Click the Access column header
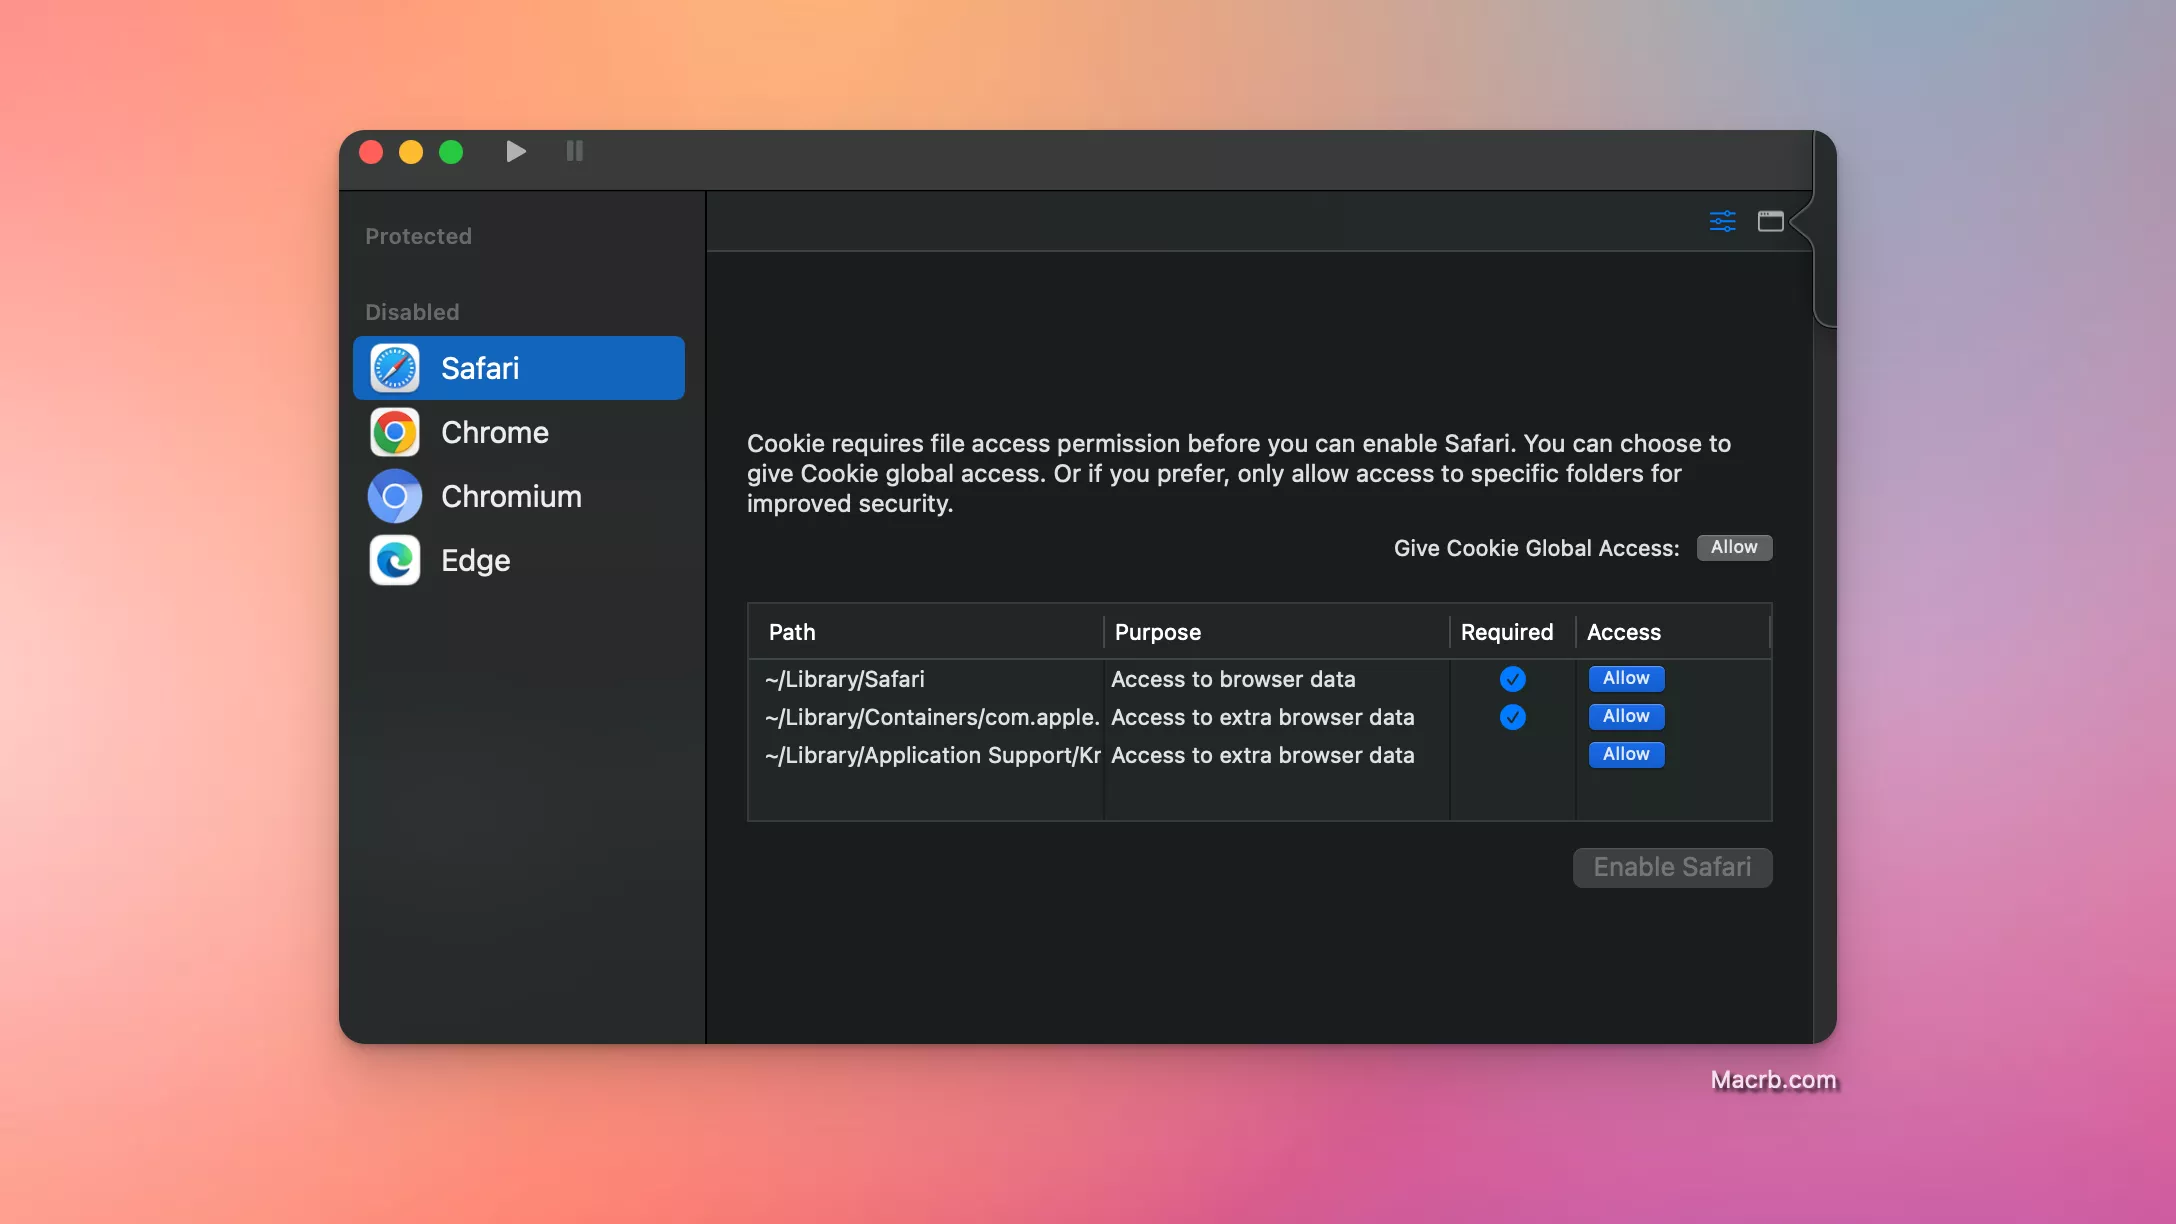Viewport: 2176px width, 1224px height. tap(1672, 632)
